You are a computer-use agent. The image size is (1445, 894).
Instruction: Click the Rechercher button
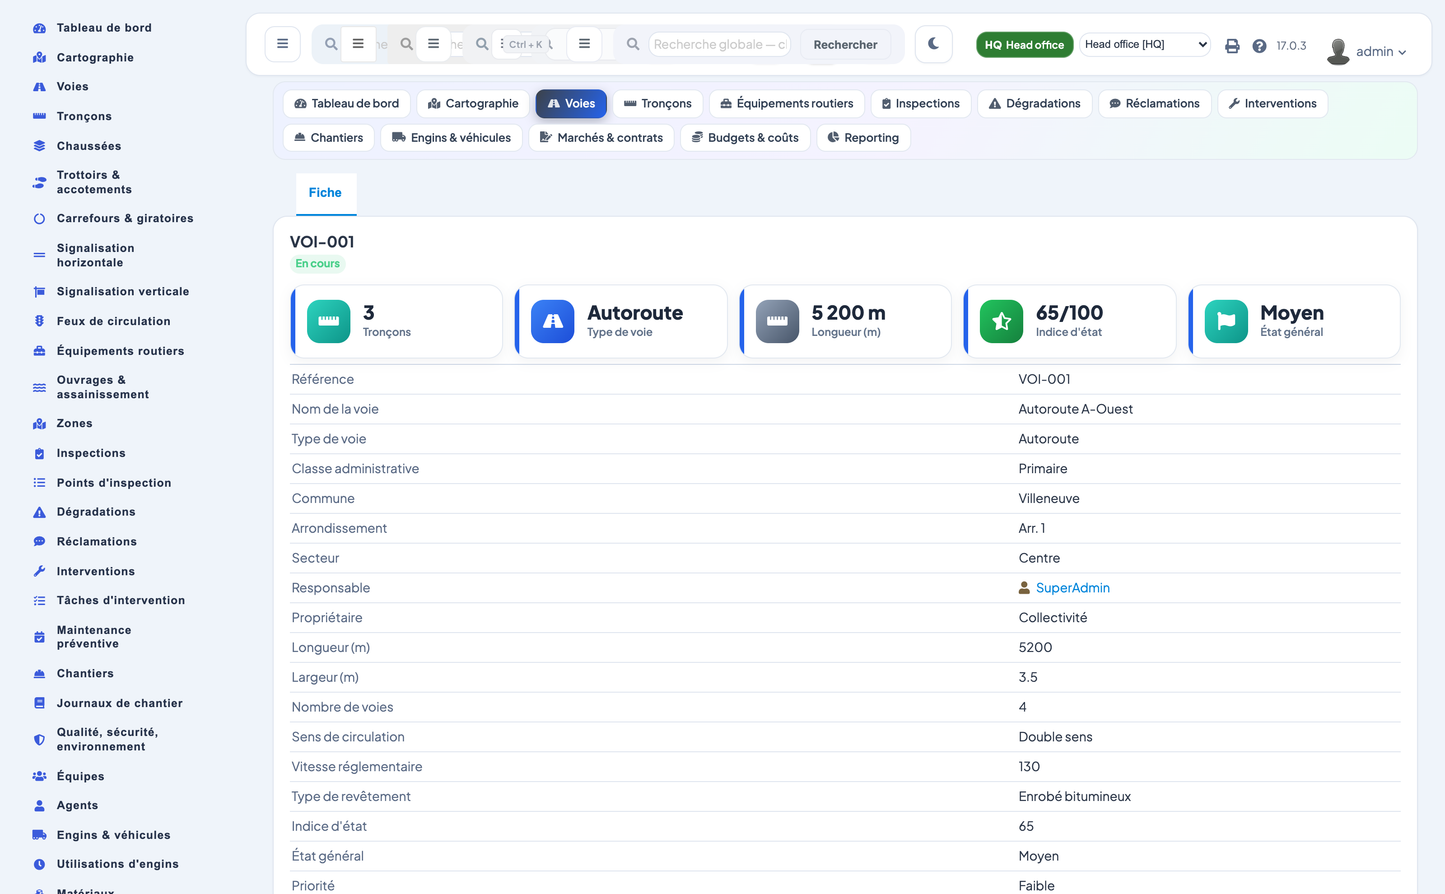click(x=845, y=44)
